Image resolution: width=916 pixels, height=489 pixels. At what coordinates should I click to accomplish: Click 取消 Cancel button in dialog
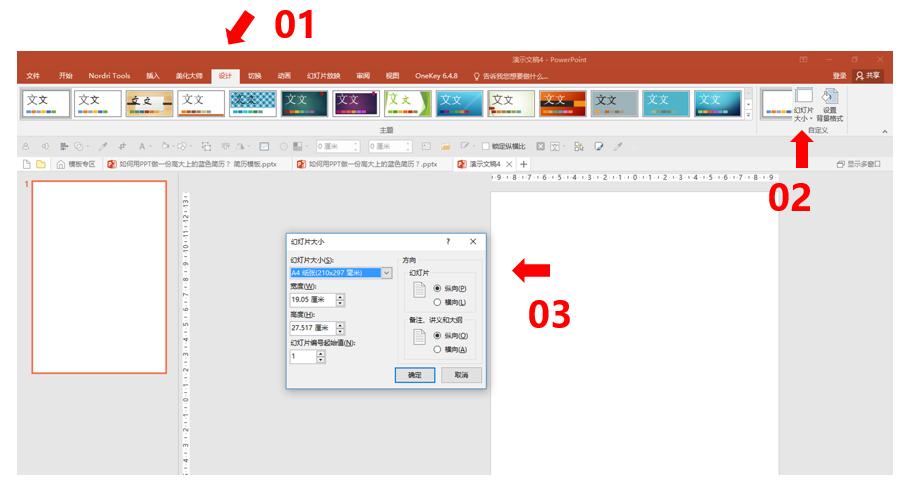462,375
